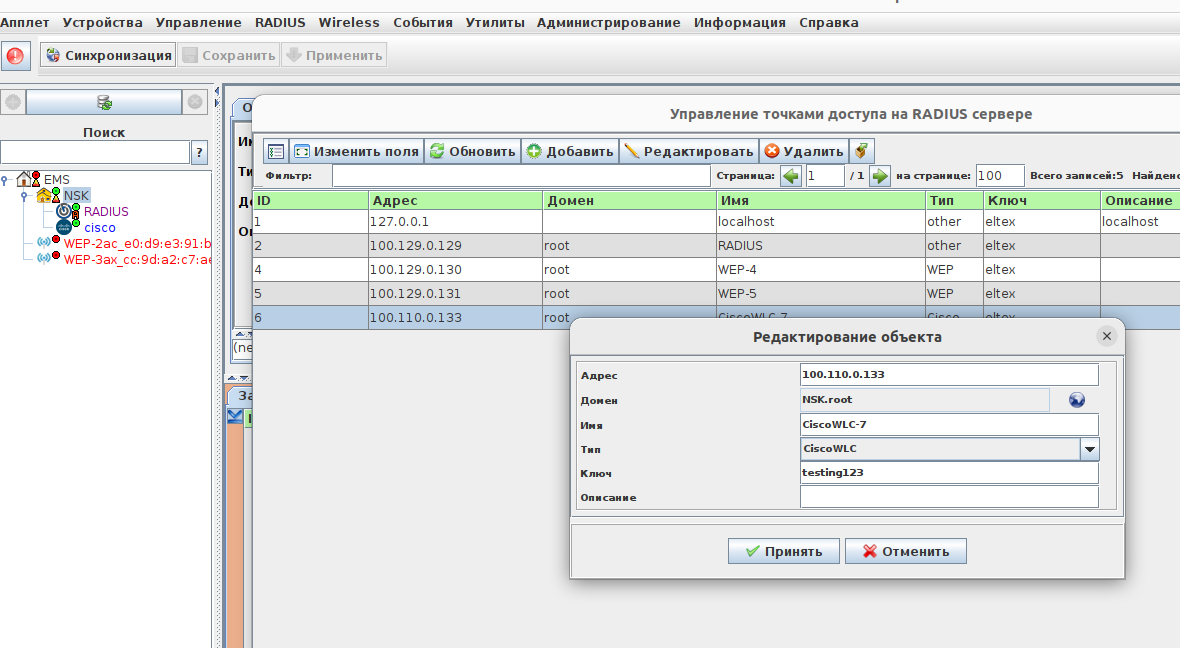
Task: Click the icon right of Удалить button
Action: (862, 151)
